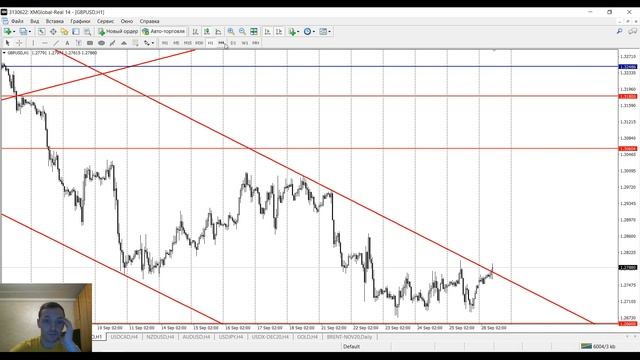640x360 pixels.
Task: Switch timeframe to H1
Action: 211,43
